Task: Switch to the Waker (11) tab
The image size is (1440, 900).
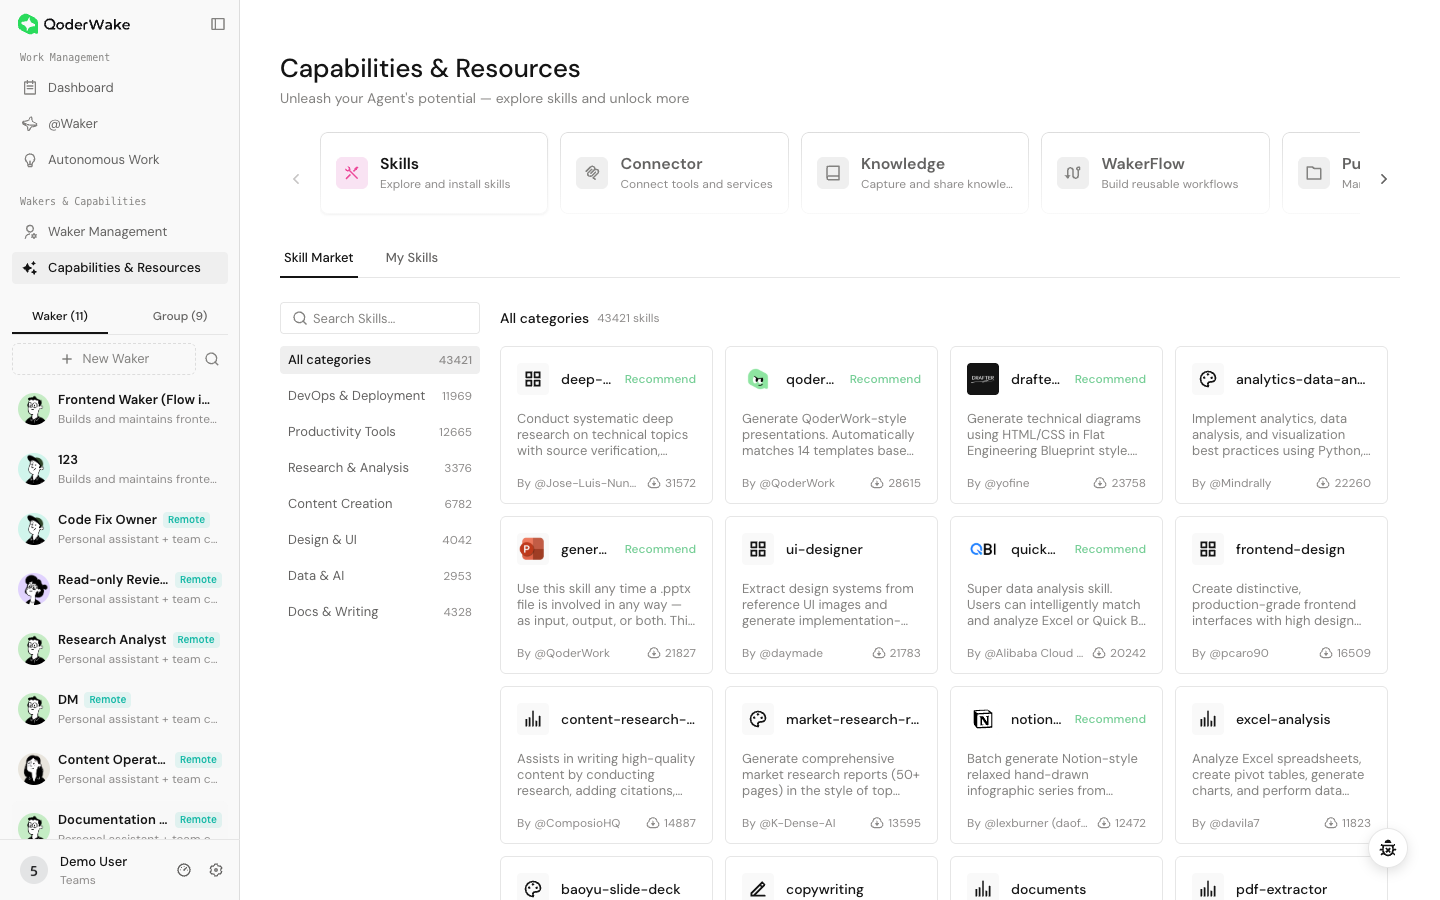Action: click(60, 316)
